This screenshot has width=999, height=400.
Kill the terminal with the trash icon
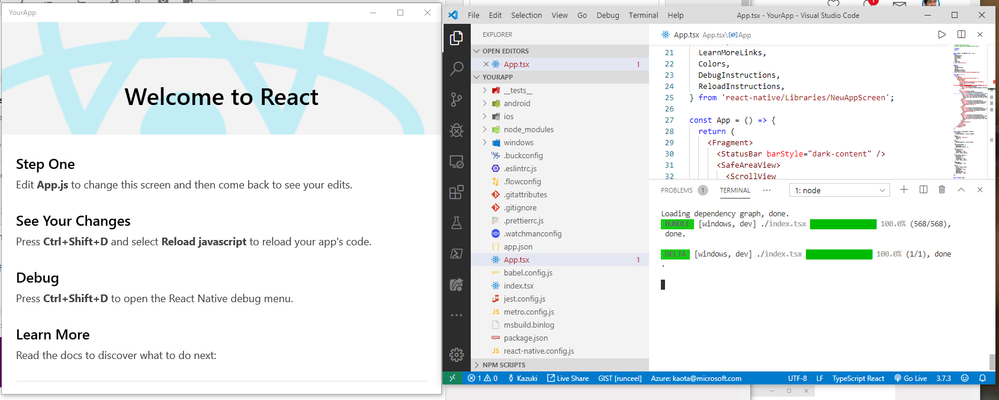(942, 190)
